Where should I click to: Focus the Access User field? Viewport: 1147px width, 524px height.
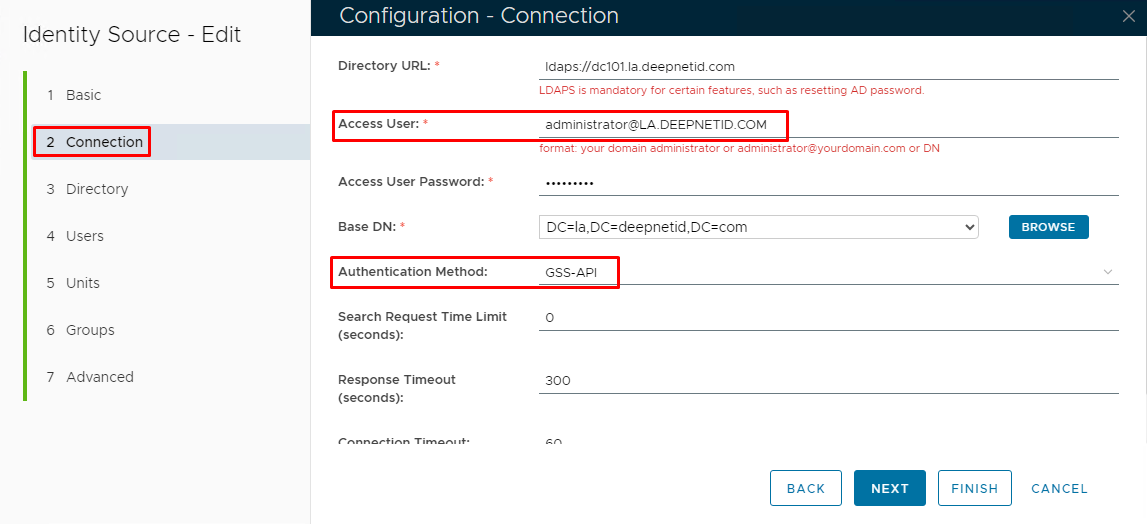pos(828,125)
